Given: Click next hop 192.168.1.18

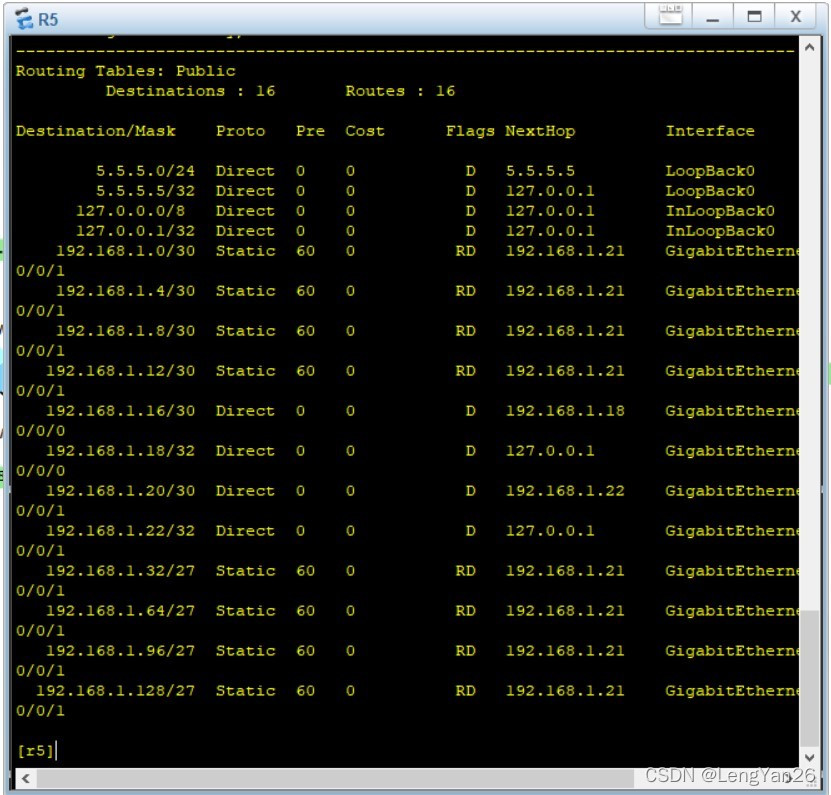Looking at the screenshot, I should [565, 411].
